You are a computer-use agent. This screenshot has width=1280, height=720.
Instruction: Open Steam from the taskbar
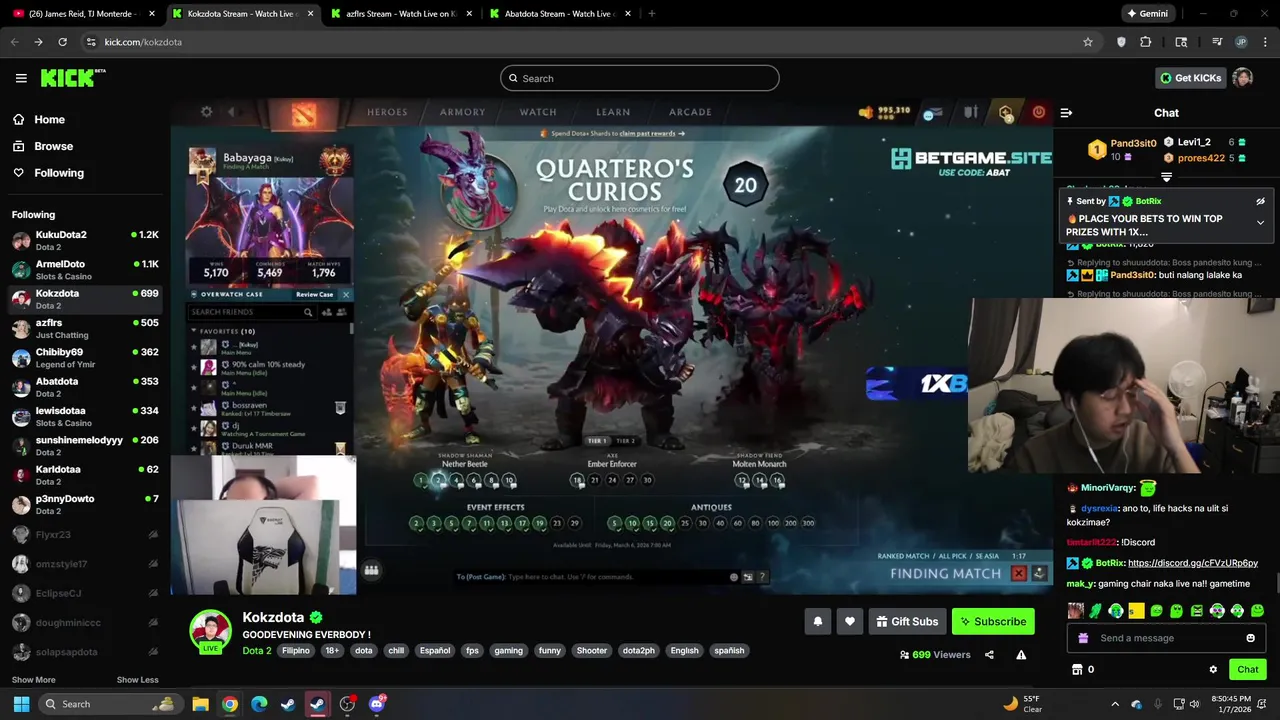pos(288,704)
